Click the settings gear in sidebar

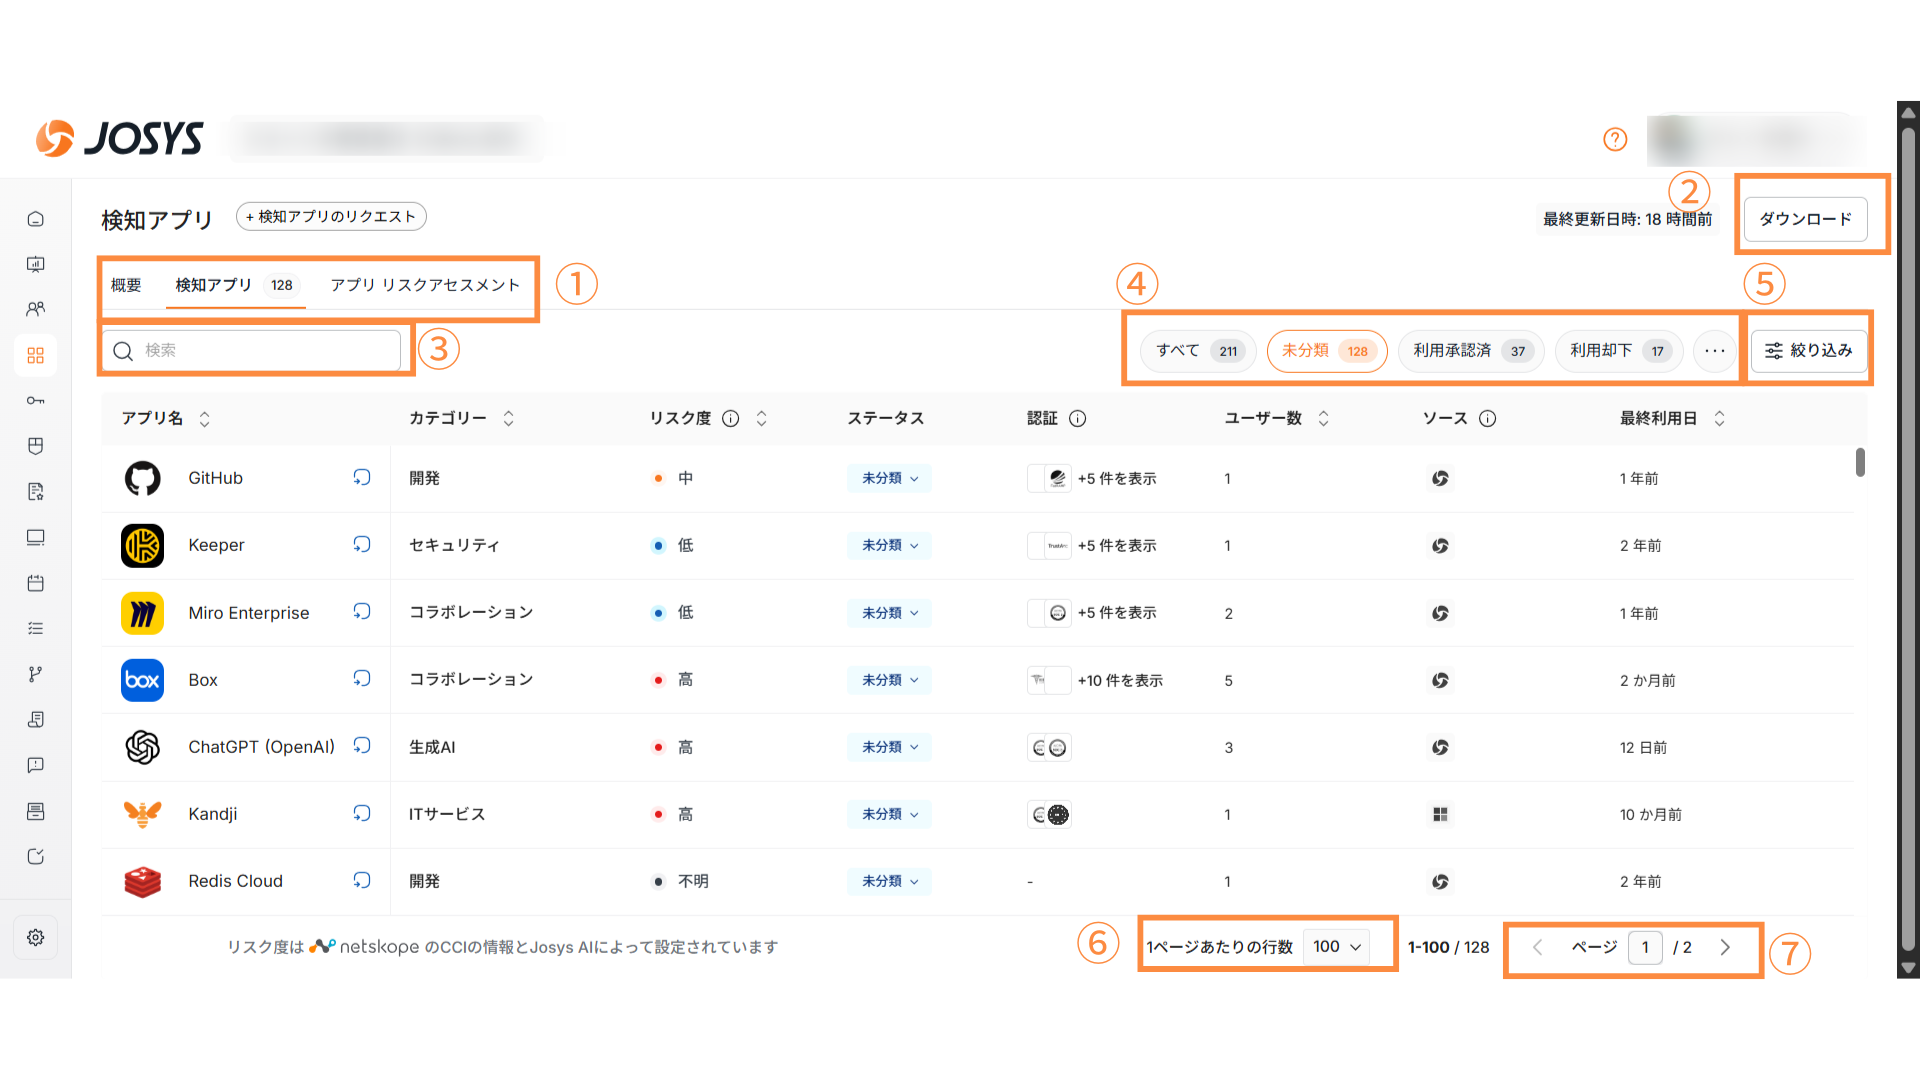[36, 937]
